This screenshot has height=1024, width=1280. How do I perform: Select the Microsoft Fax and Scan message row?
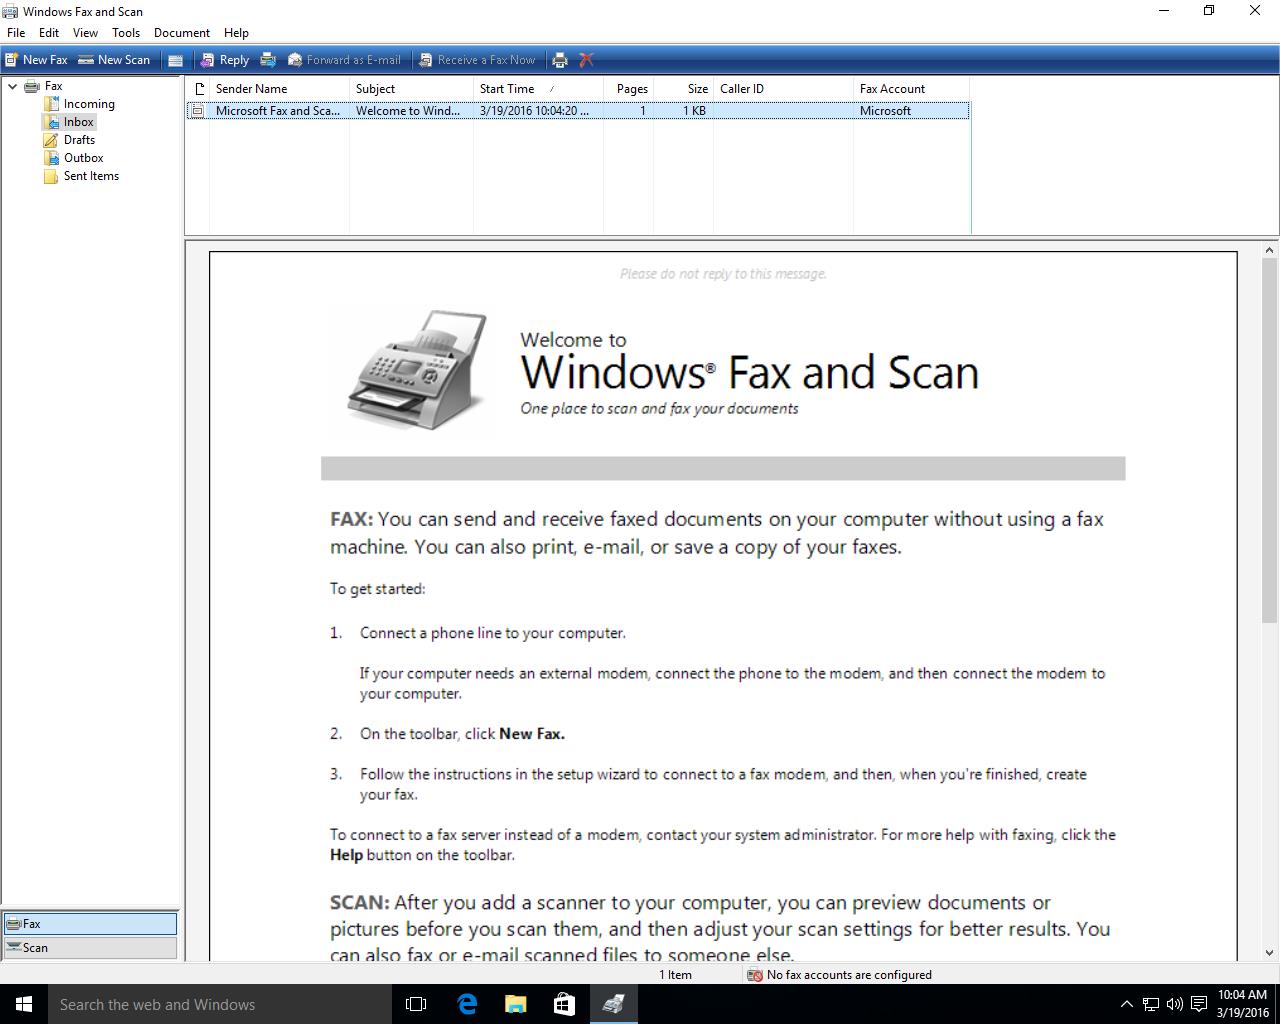578,111
